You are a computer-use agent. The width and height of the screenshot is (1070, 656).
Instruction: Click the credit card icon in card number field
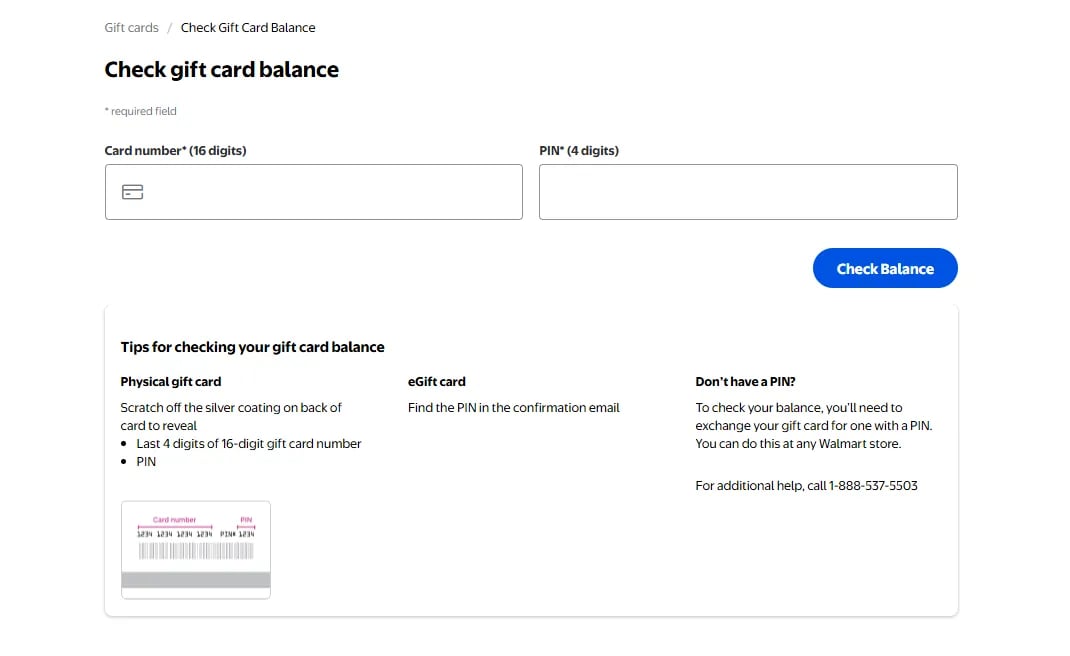click(133, 192)
